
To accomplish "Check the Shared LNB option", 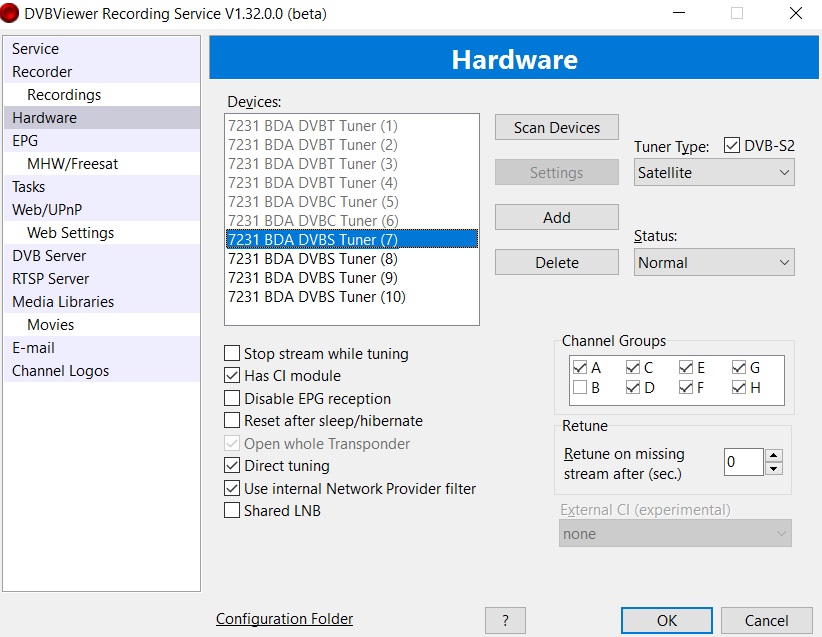I will coord(232,511).
